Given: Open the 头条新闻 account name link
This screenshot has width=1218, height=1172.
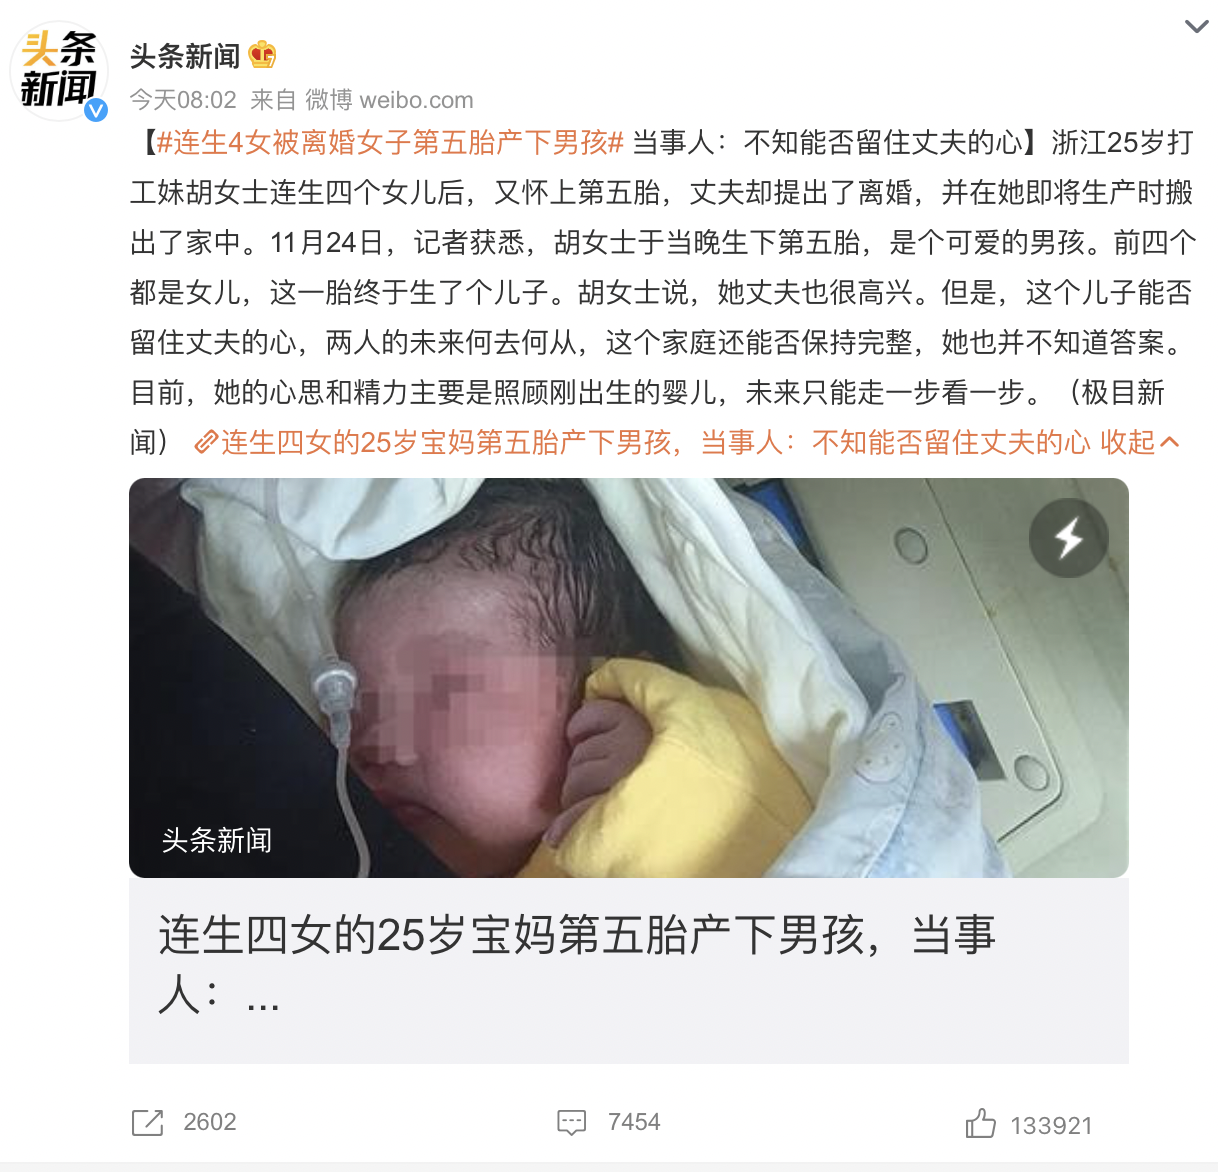Looking at the screenshot, I should tap(185, 56).
